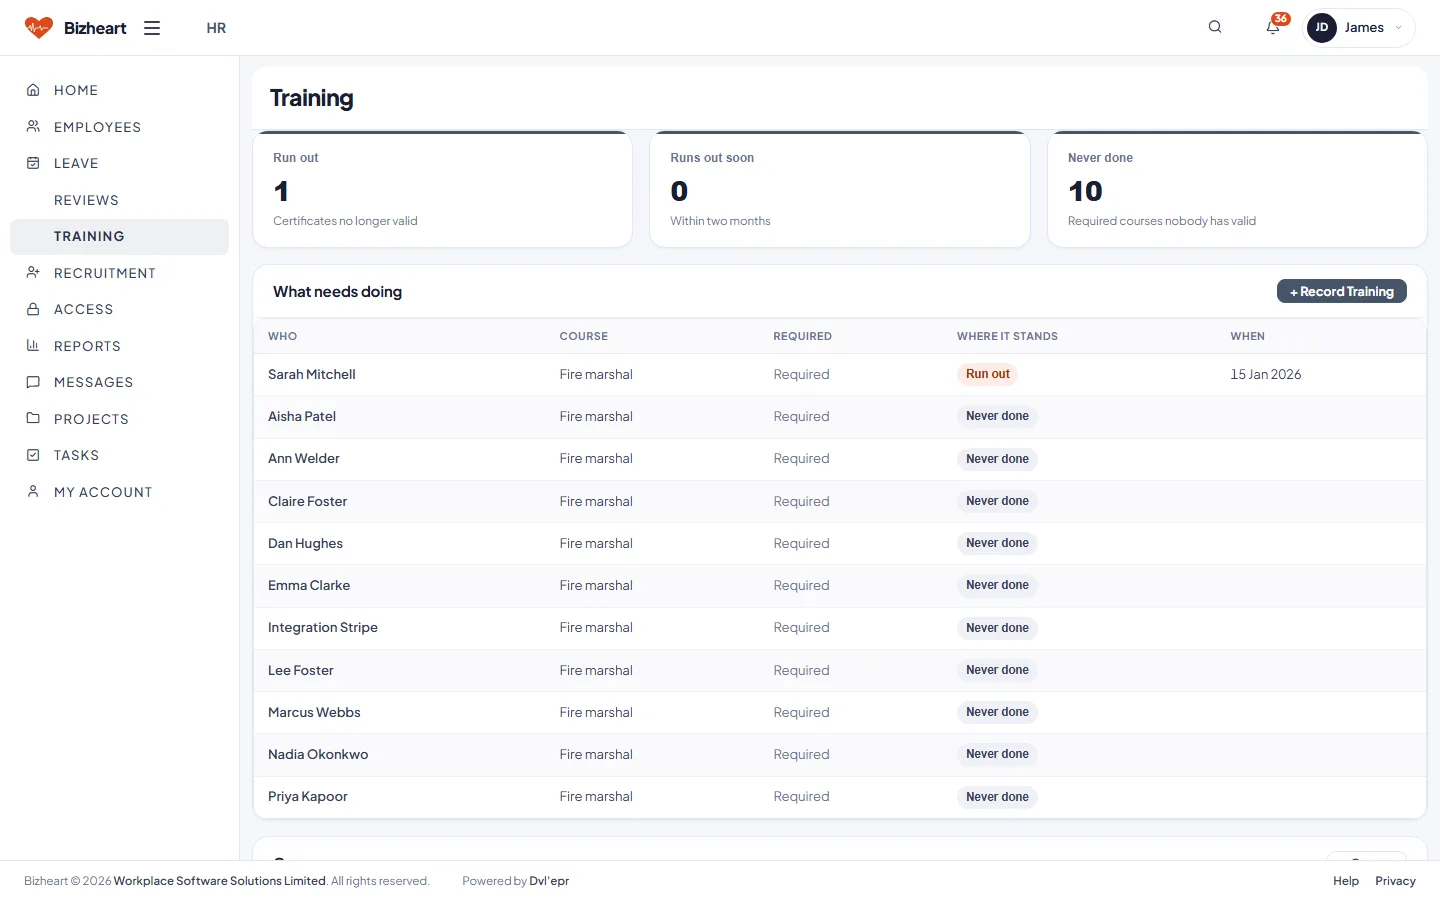Go to the HR section label
Screen dimensions: 1440x900
click(x=216, y=28)
